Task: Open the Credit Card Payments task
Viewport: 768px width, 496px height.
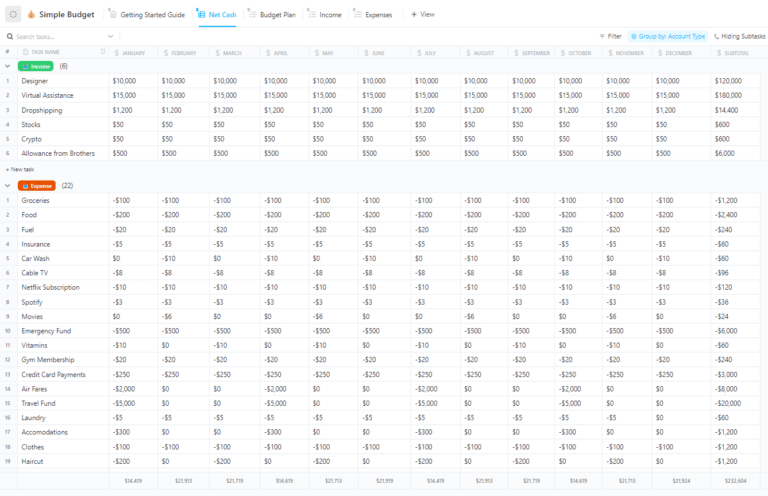Action: (x=53, y=375)
